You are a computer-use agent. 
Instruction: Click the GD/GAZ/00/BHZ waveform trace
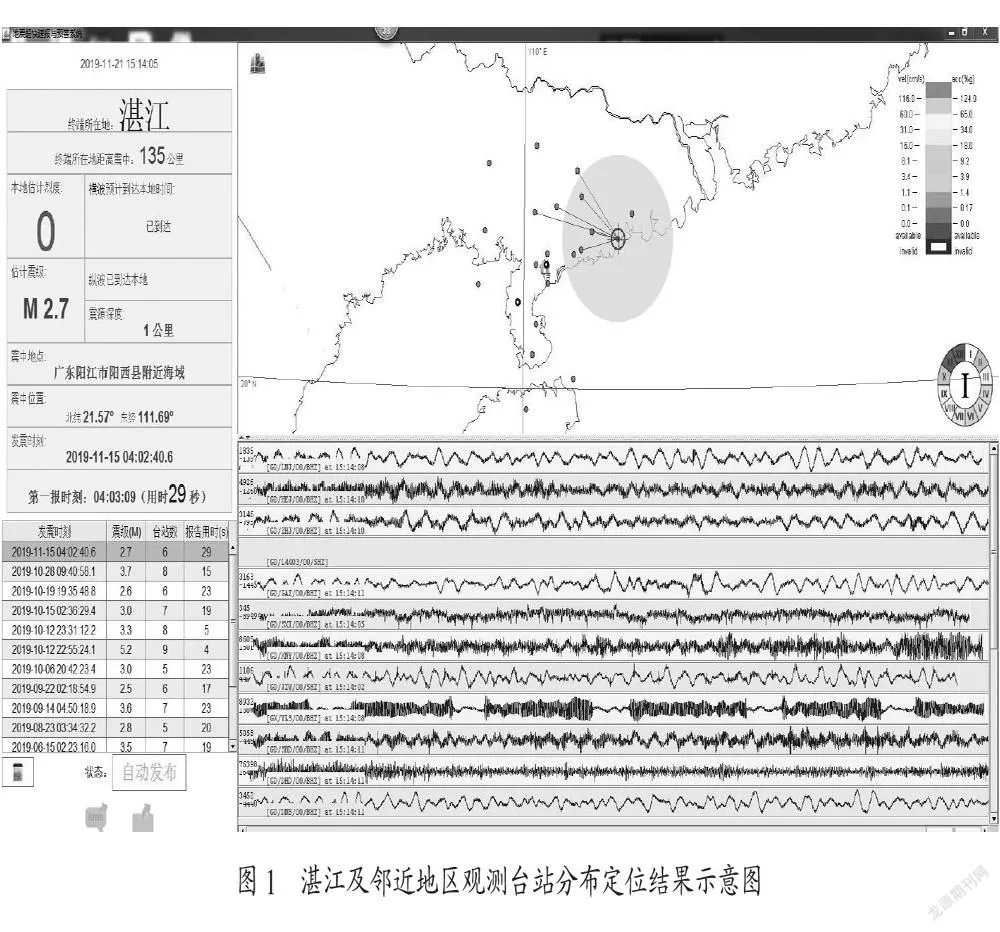click(614, 582)
